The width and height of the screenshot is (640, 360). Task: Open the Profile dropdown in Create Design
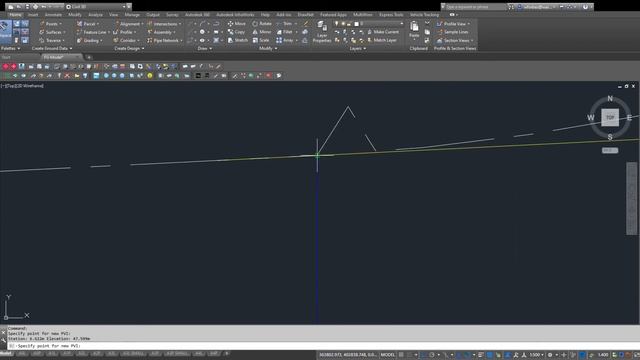(125, 32)
